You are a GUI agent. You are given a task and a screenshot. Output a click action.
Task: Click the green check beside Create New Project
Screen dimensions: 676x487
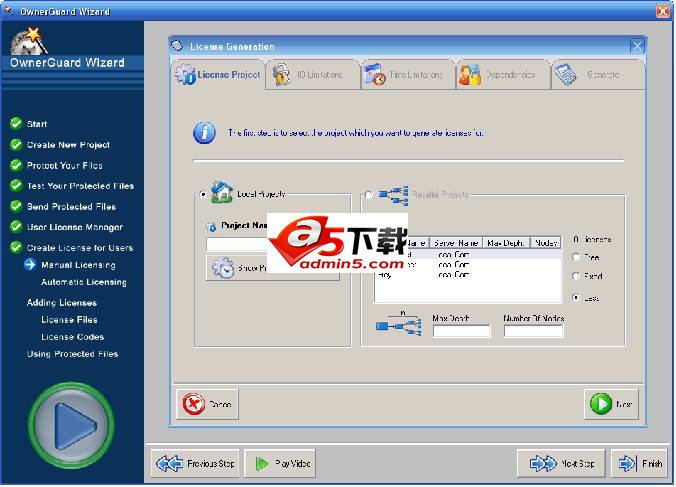[x=16, y=144]
